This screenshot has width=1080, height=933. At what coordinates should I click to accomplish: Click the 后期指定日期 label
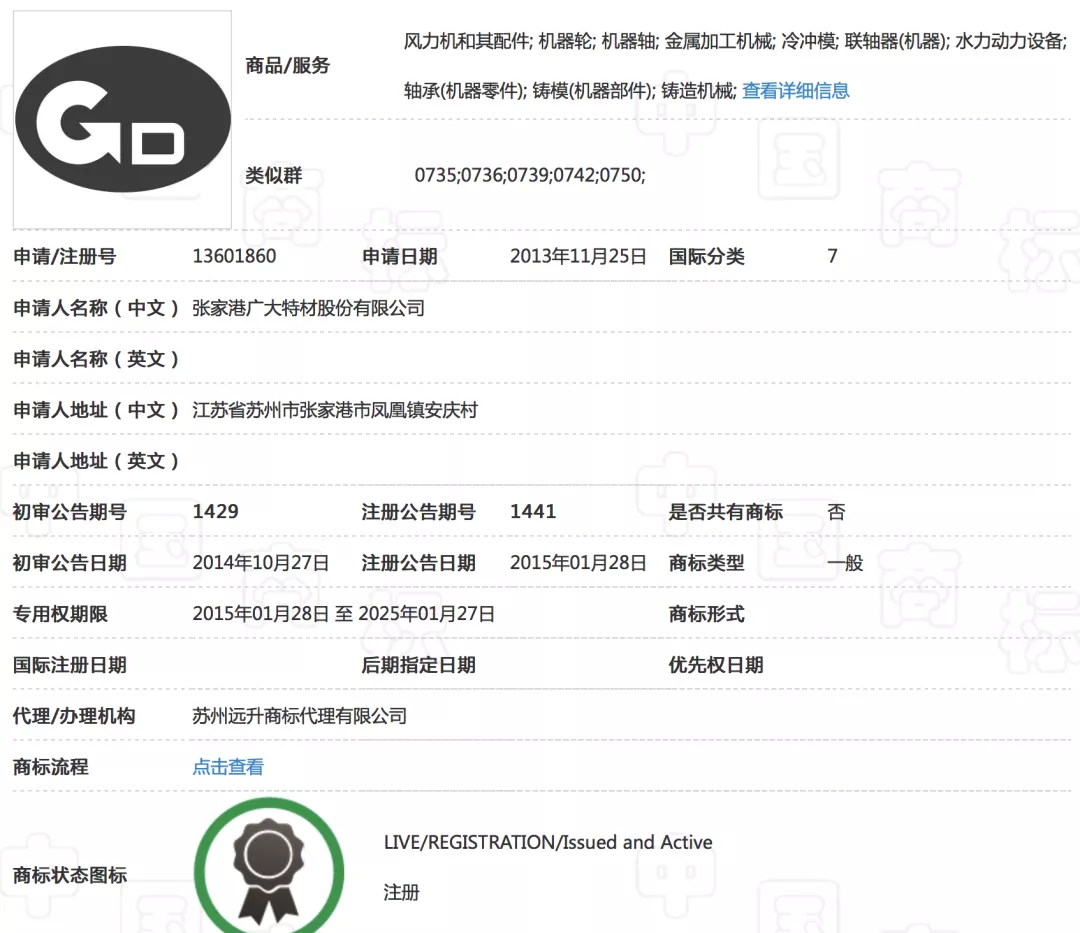[419, 665]
